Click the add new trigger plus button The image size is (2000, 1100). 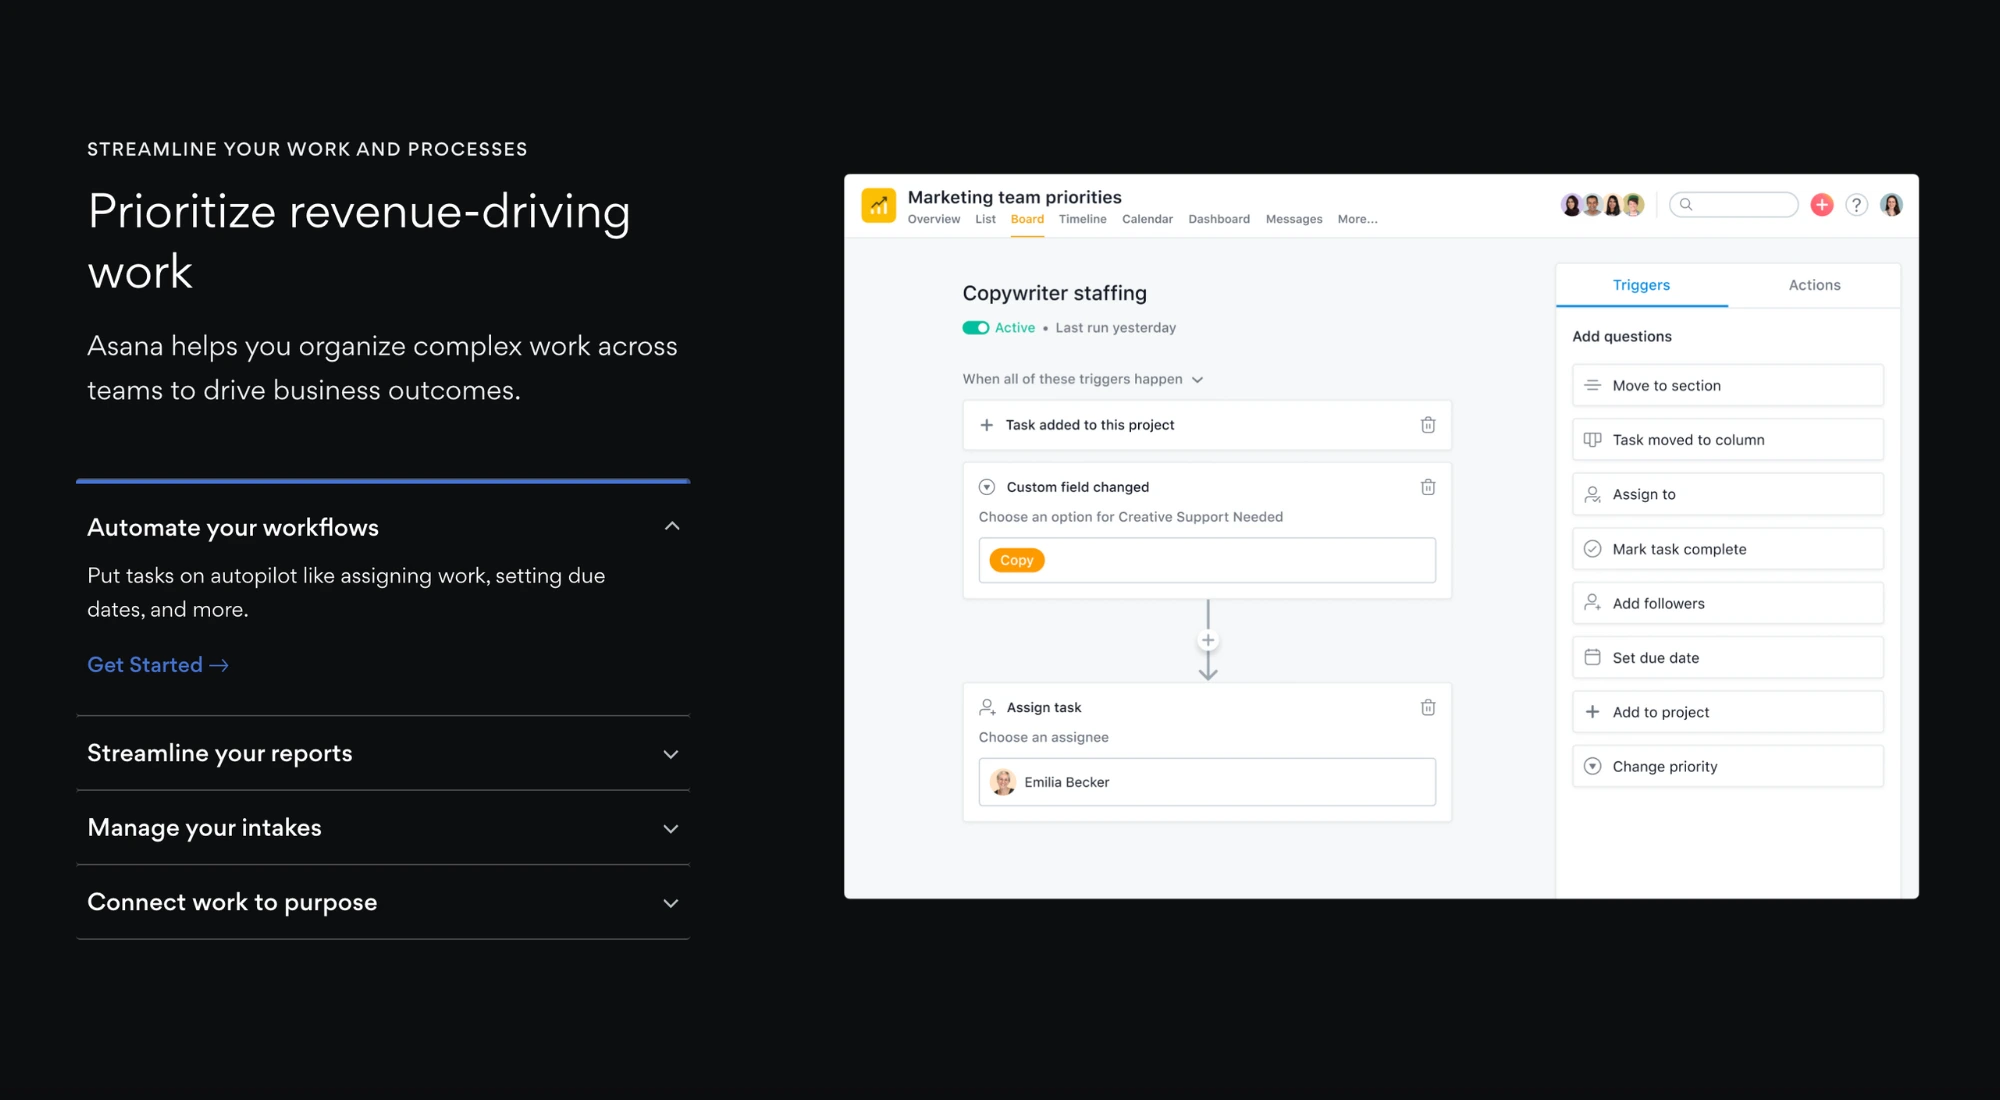click(x=1206, y=639)
